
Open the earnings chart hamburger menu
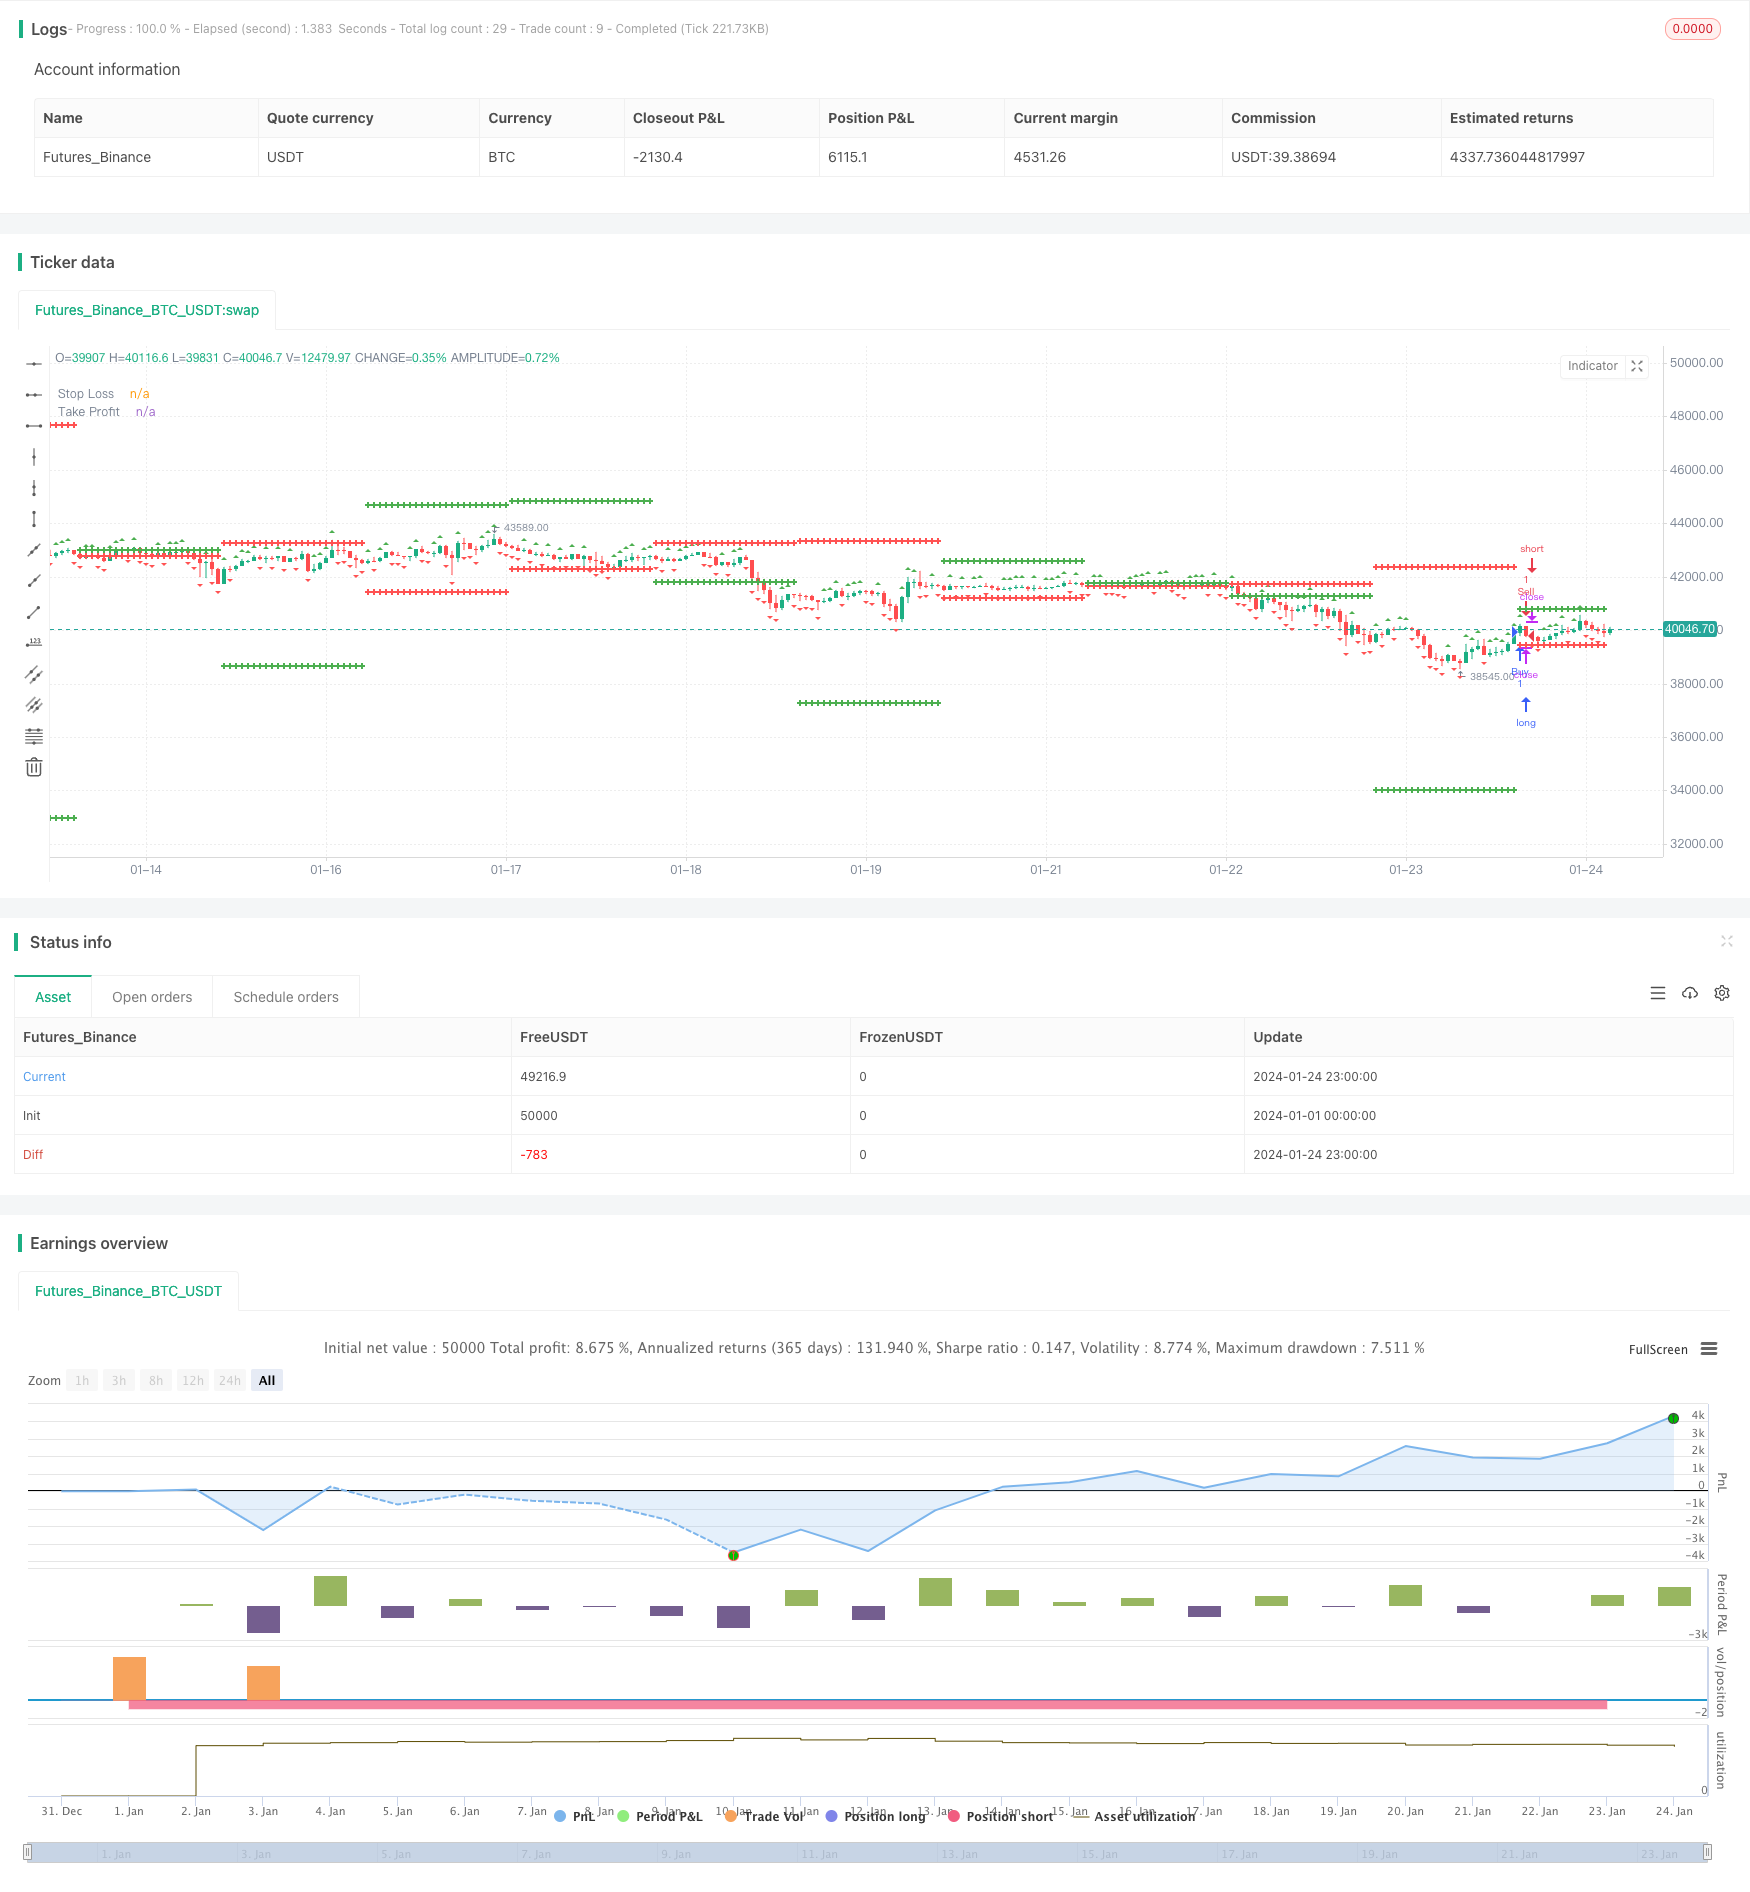1709,1349
